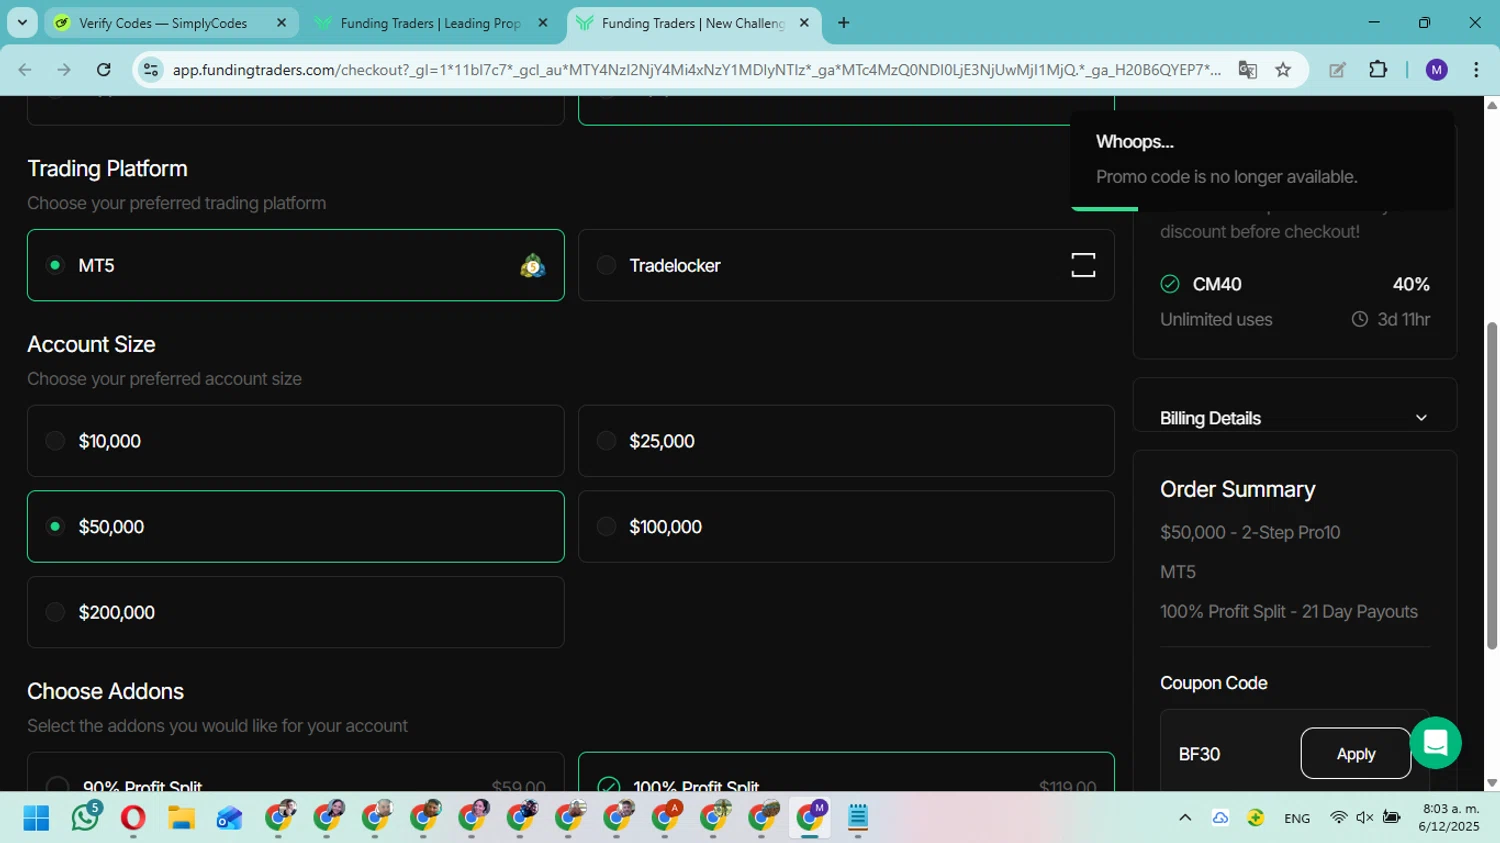Click the notification green progress bar

pos(1104,208)
